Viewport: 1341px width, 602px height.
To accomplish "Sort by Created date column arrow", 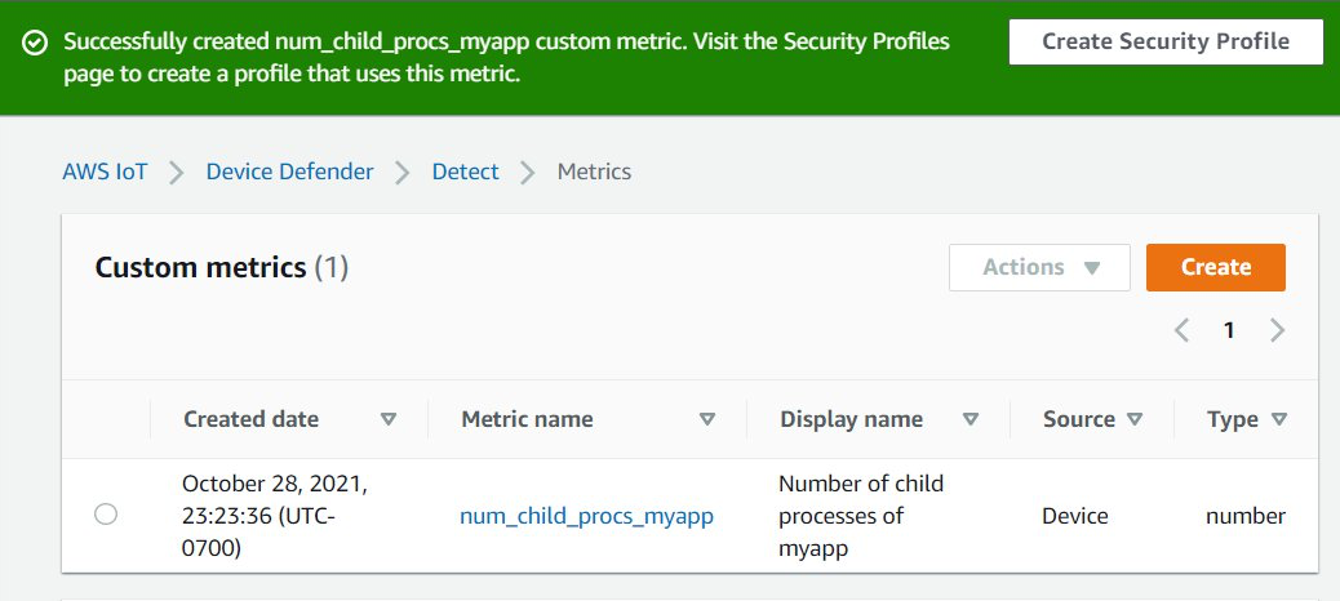I will pyautogui.click(x=389, y=420).
